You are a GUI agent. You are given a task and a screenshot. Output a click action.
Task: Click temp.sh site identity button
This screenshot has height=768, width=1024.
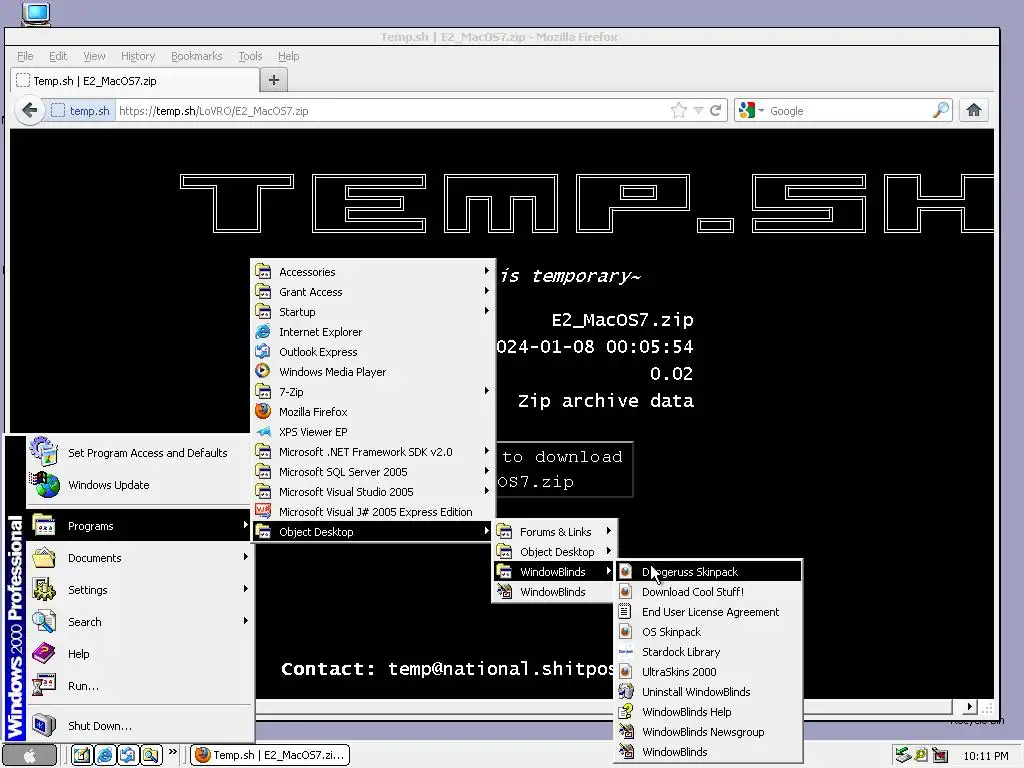80,110
